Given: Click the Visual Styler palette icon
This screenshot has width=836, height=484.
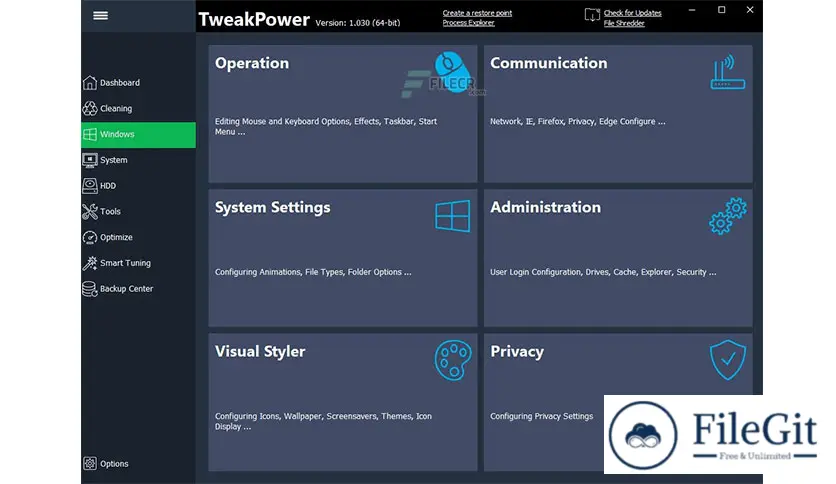Looking at the screenshot, I should (x=452, y=359).
